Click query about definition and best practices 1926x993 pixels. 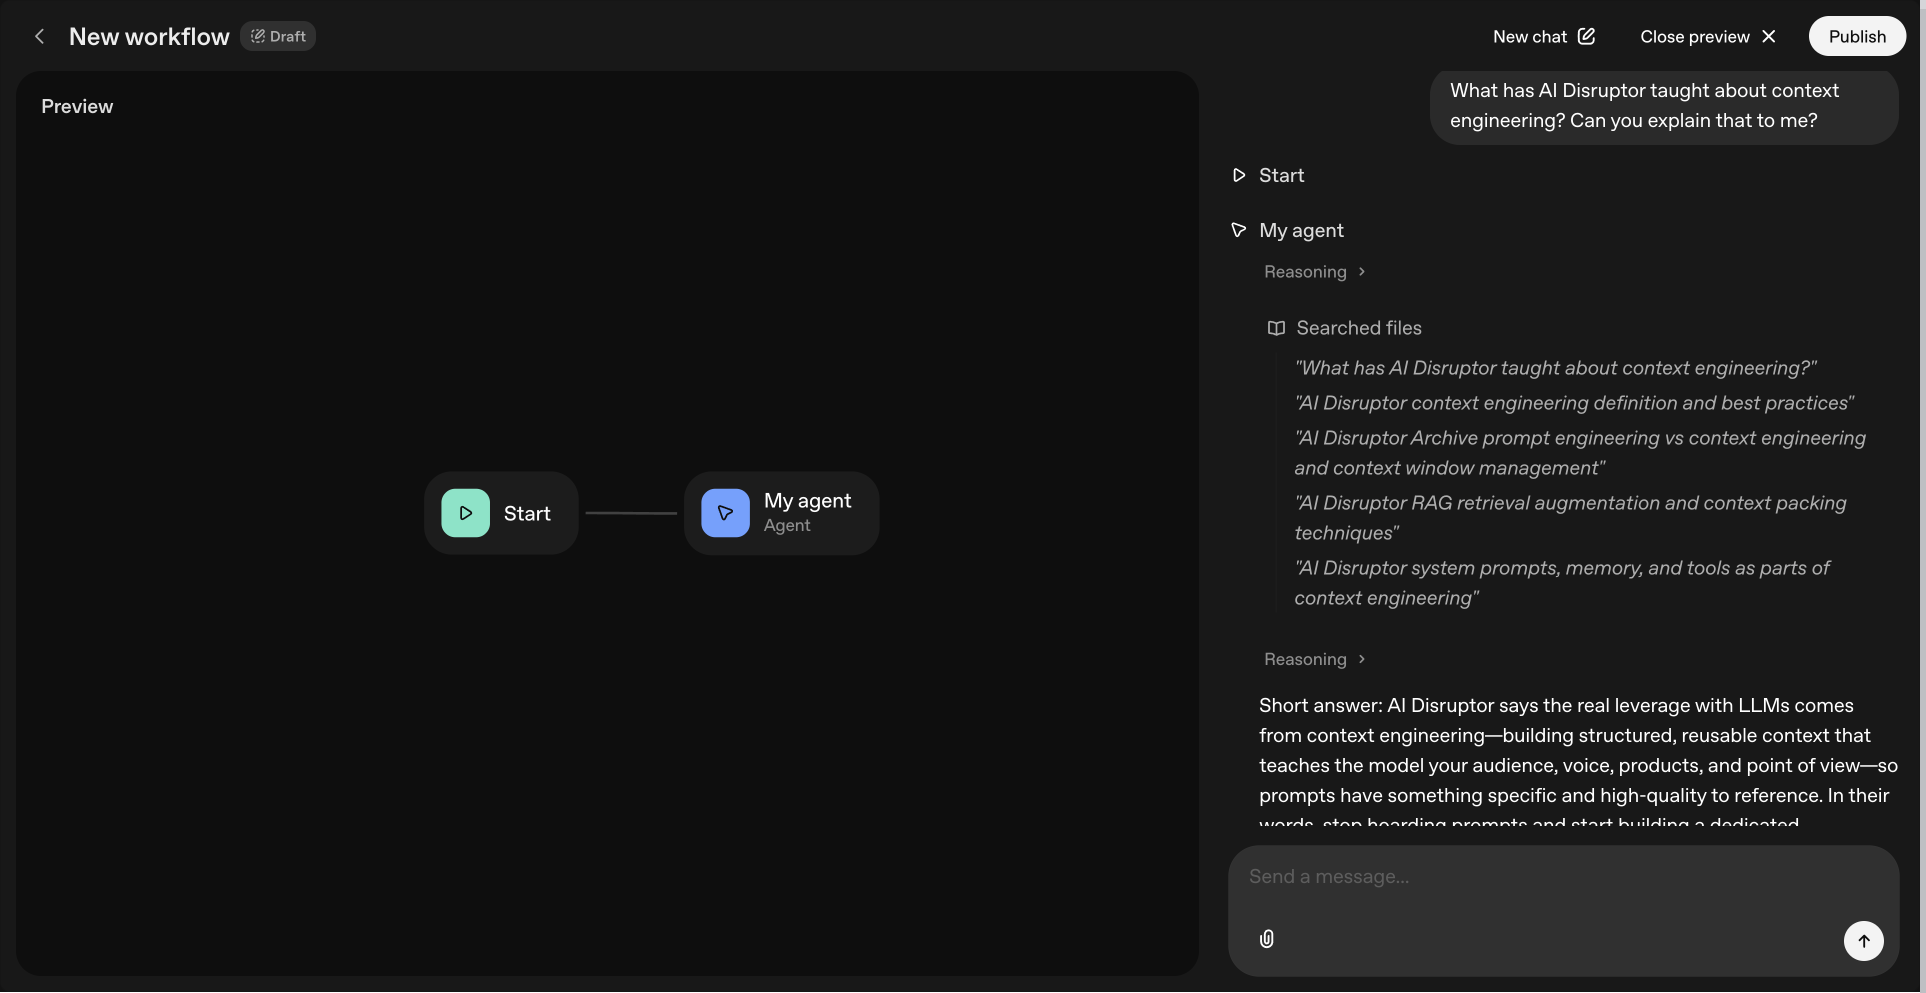click(x=1574, y=403)
